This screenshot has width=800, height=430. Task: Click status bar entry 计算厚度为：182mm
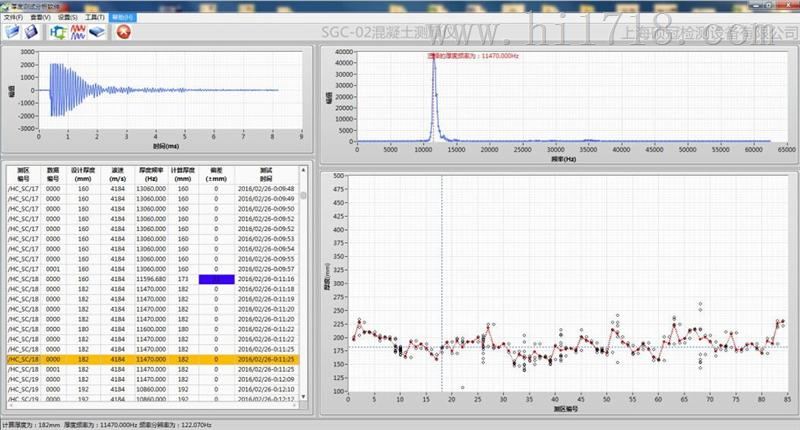[32, 425]
